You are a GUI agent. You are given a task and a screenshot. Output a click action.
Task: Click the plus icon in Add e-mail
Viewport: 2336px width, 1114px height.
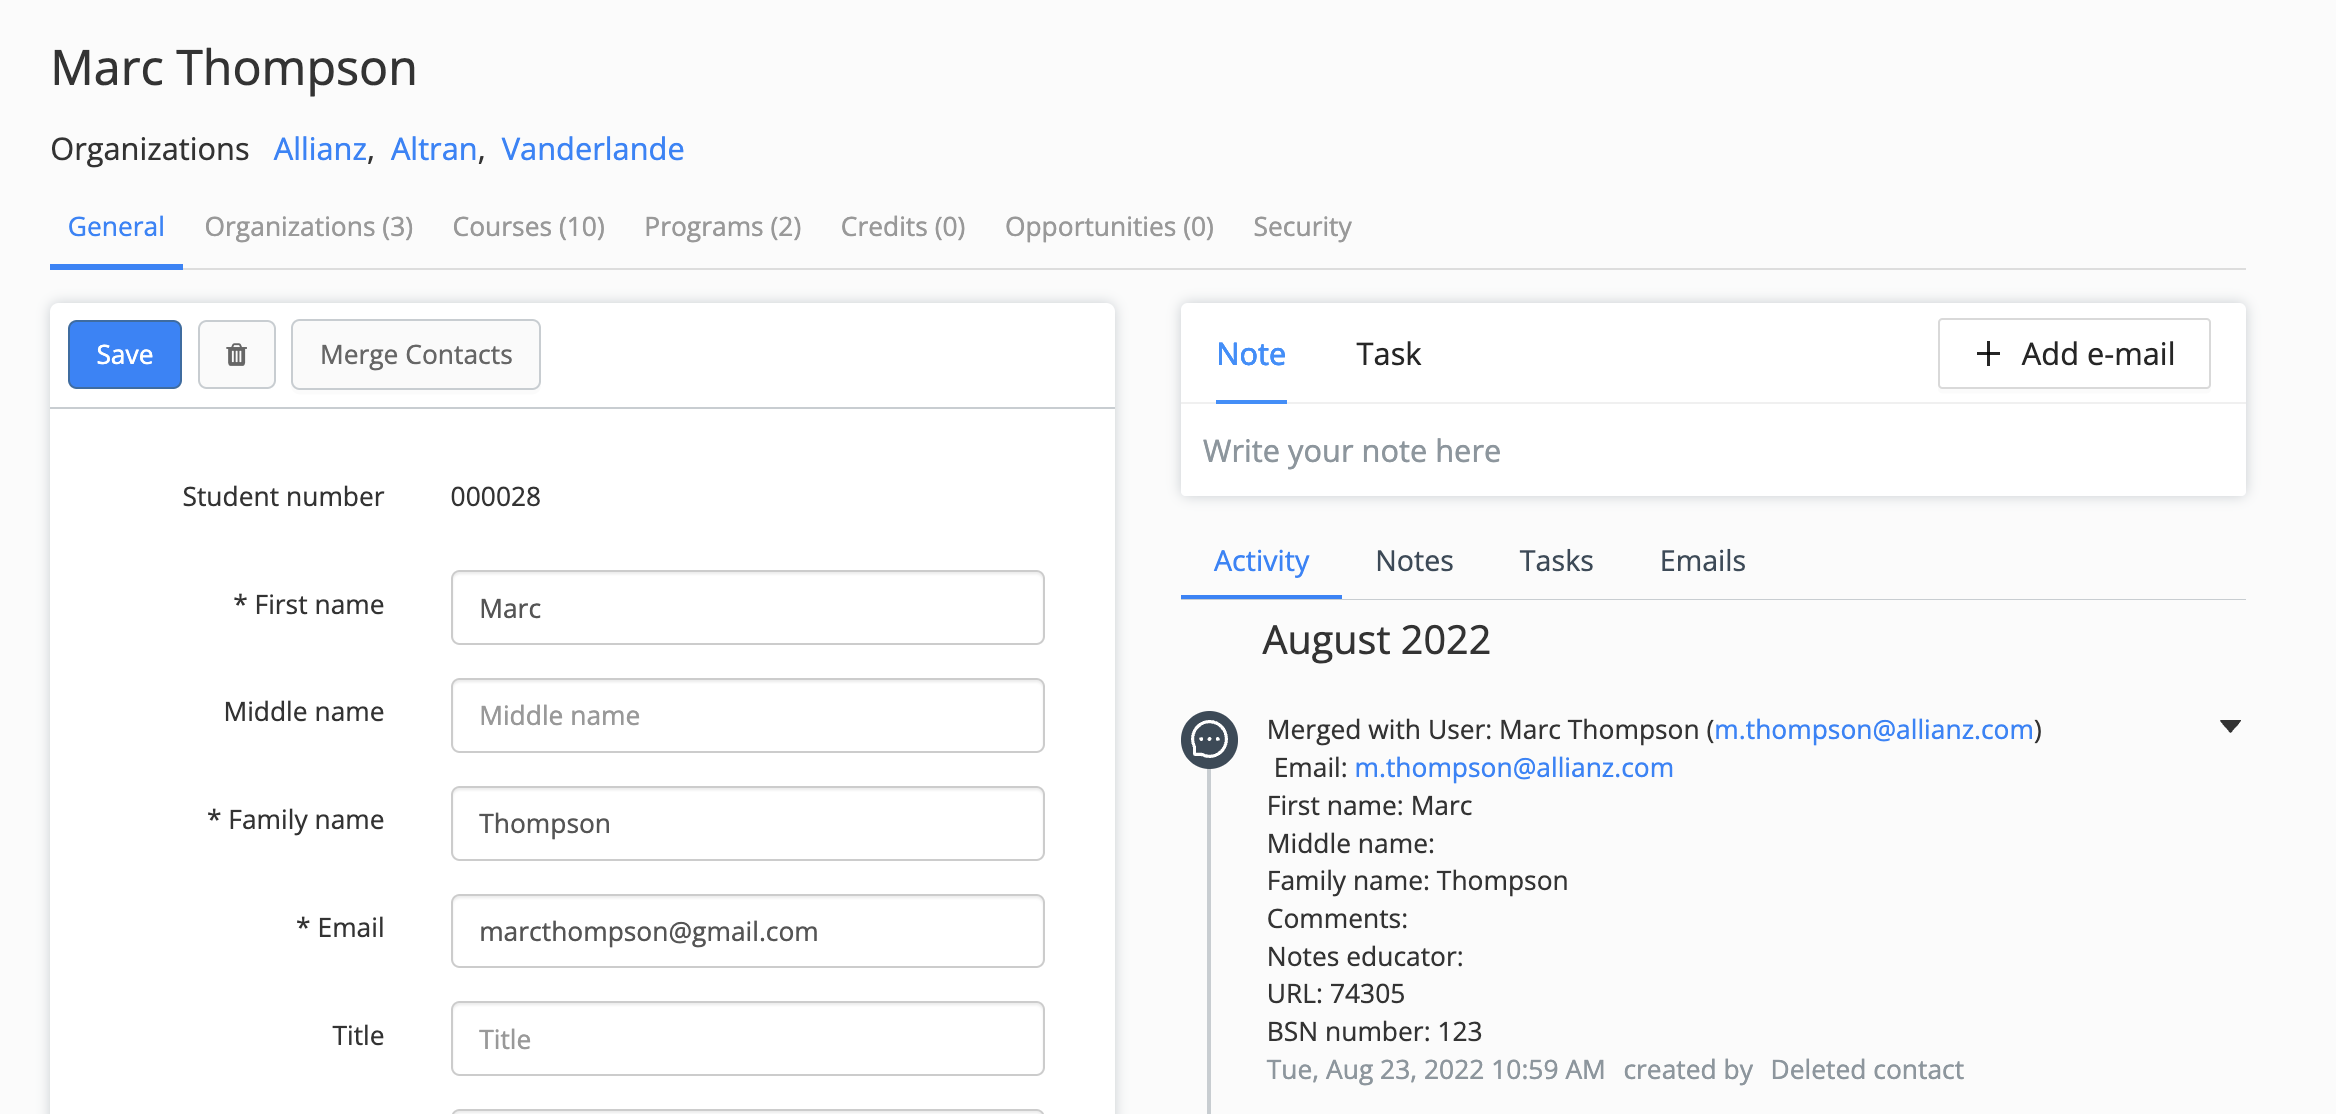tap(1988, 354)
